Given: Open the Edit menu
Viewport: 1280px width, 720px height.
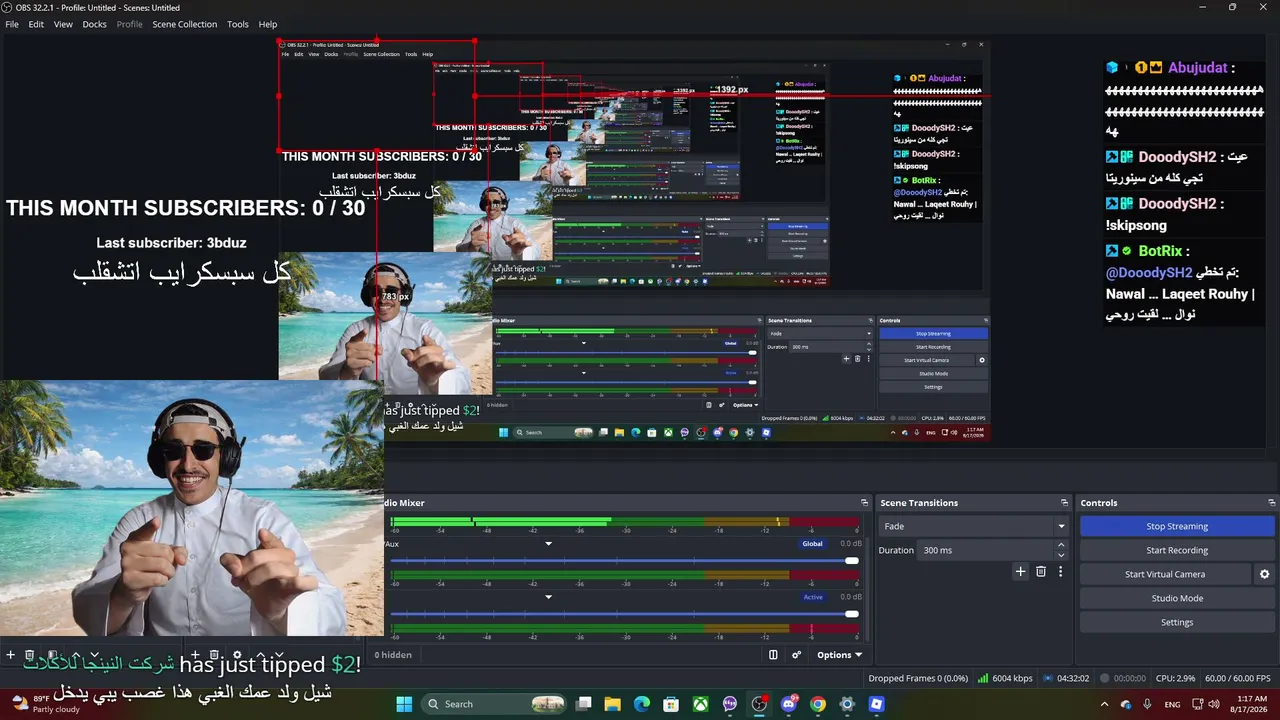Looking at the screenshot, I should [x=36, y=24].
